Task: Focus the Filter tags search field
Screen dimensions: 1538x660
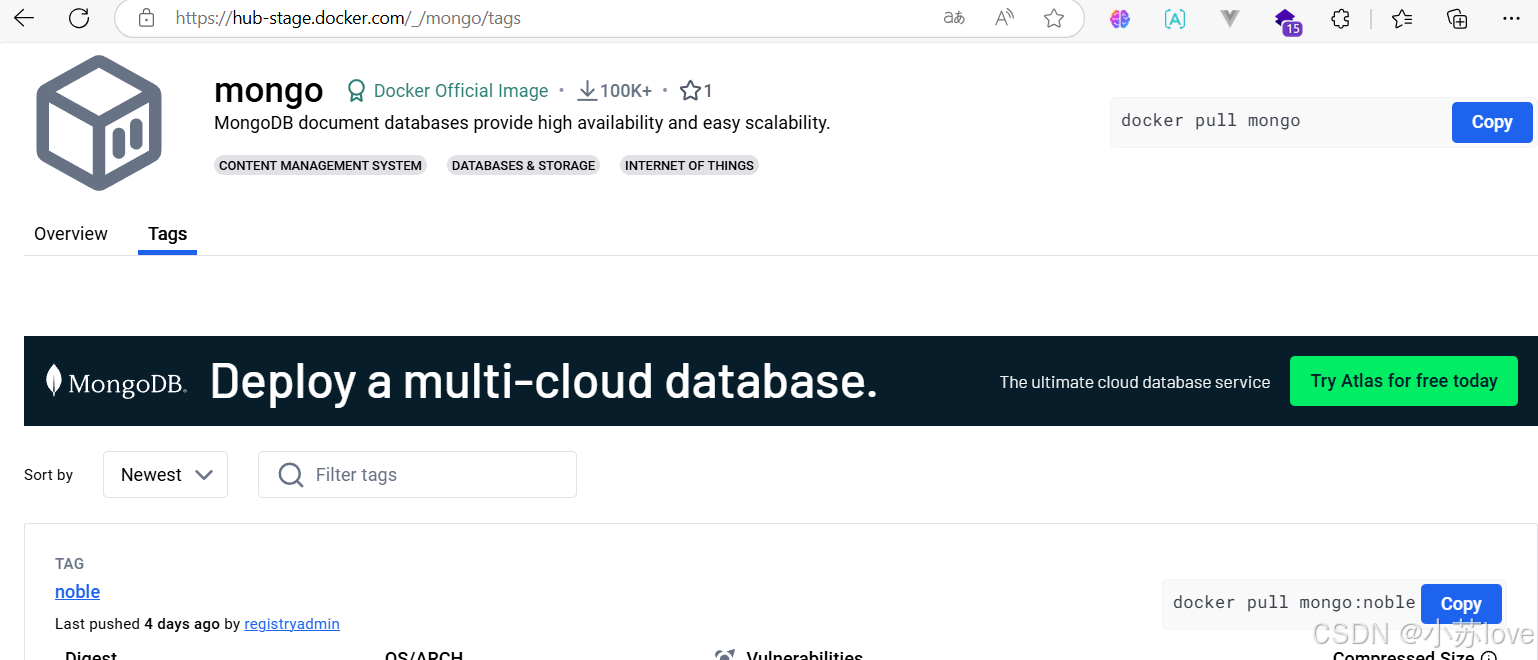Action: [x=417, y=475]
